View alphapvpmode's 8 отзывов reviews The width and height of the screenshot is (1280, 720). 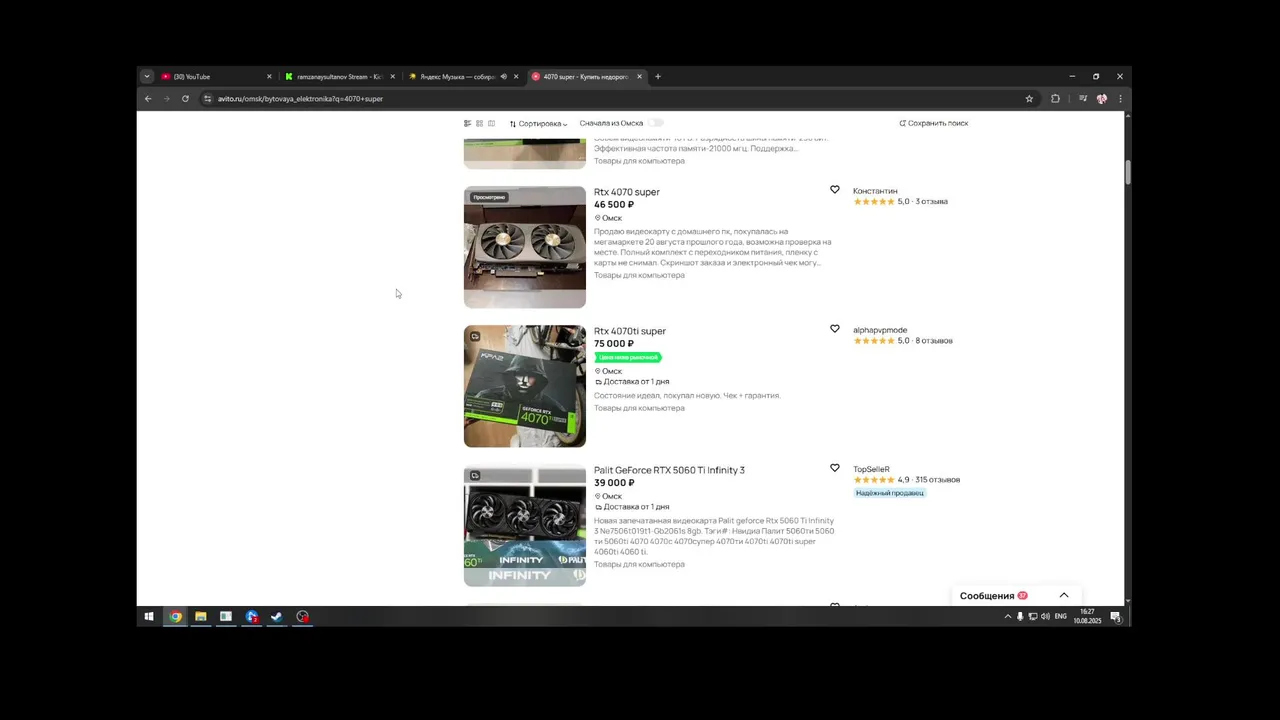[934, 341]
